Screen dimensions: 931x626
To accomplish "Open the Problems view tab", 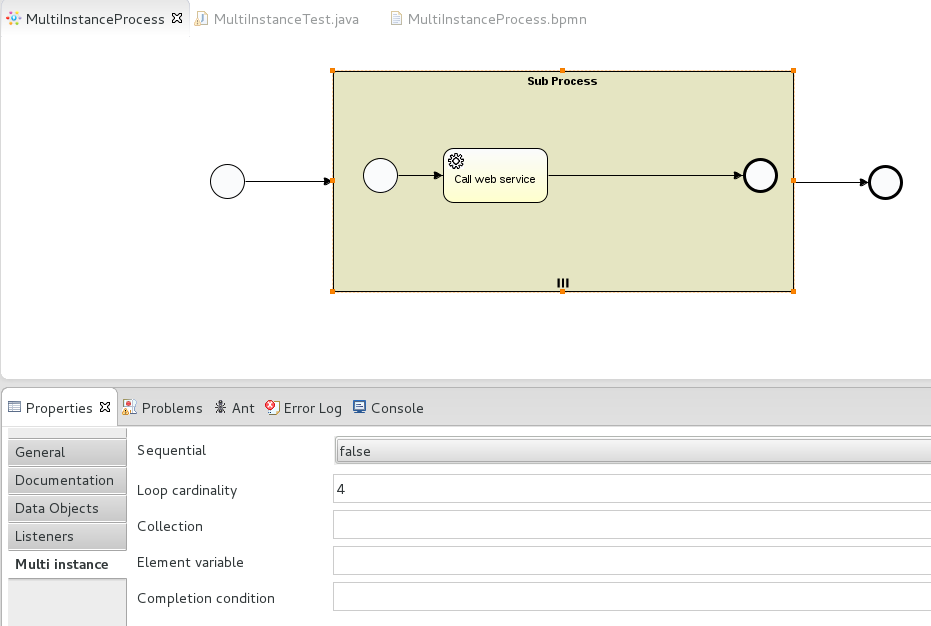I will click(x=171, y=408).
